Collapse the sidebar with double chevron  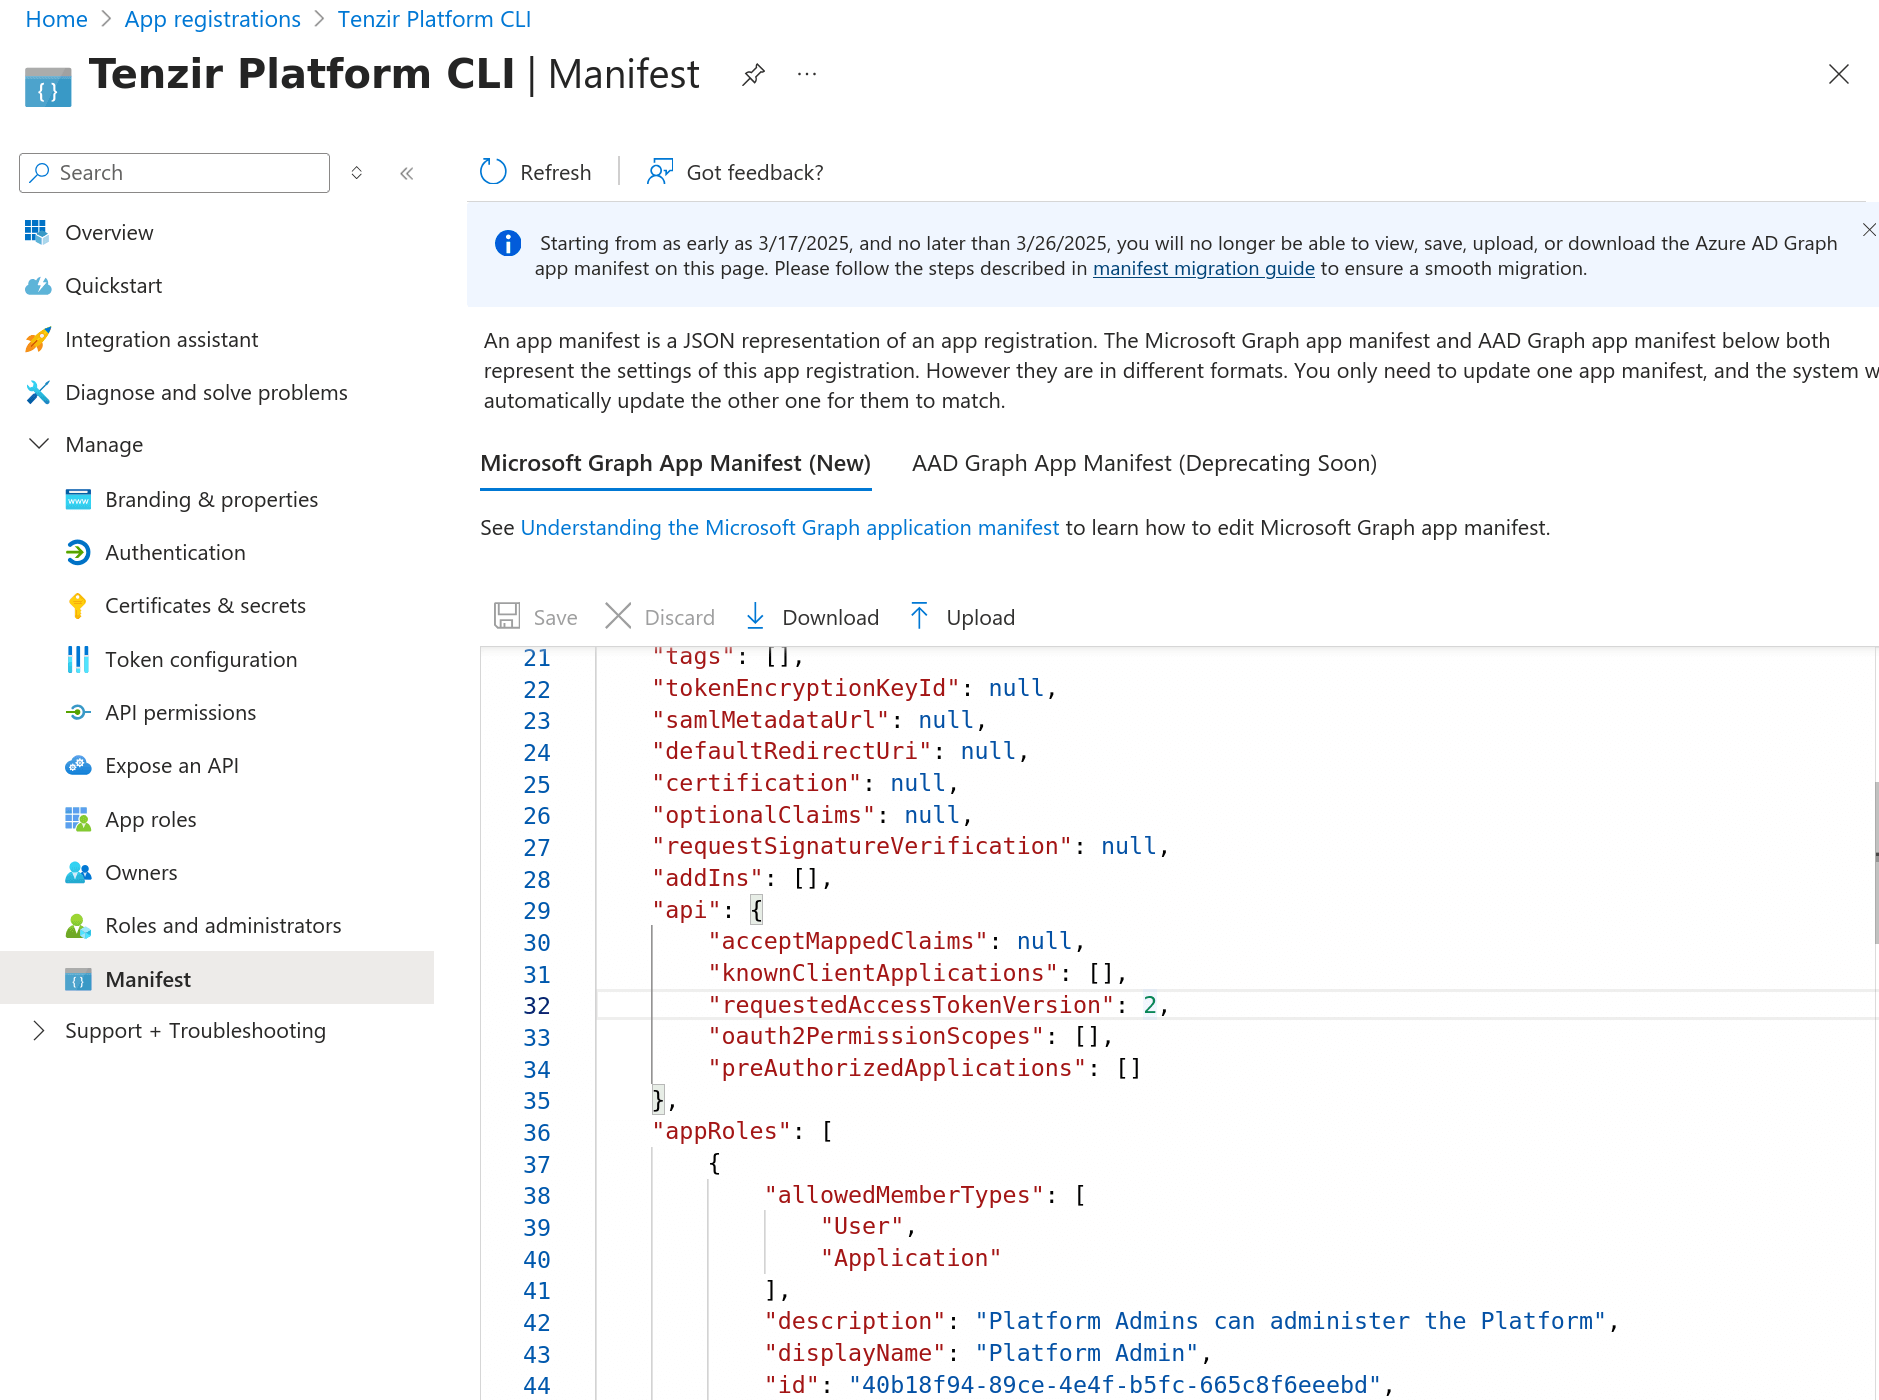pos(407,173)
